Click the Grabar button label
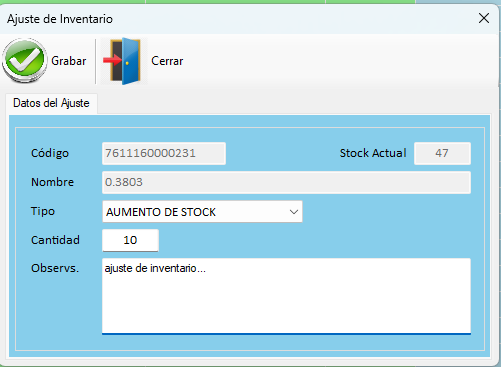 (69, 61)
